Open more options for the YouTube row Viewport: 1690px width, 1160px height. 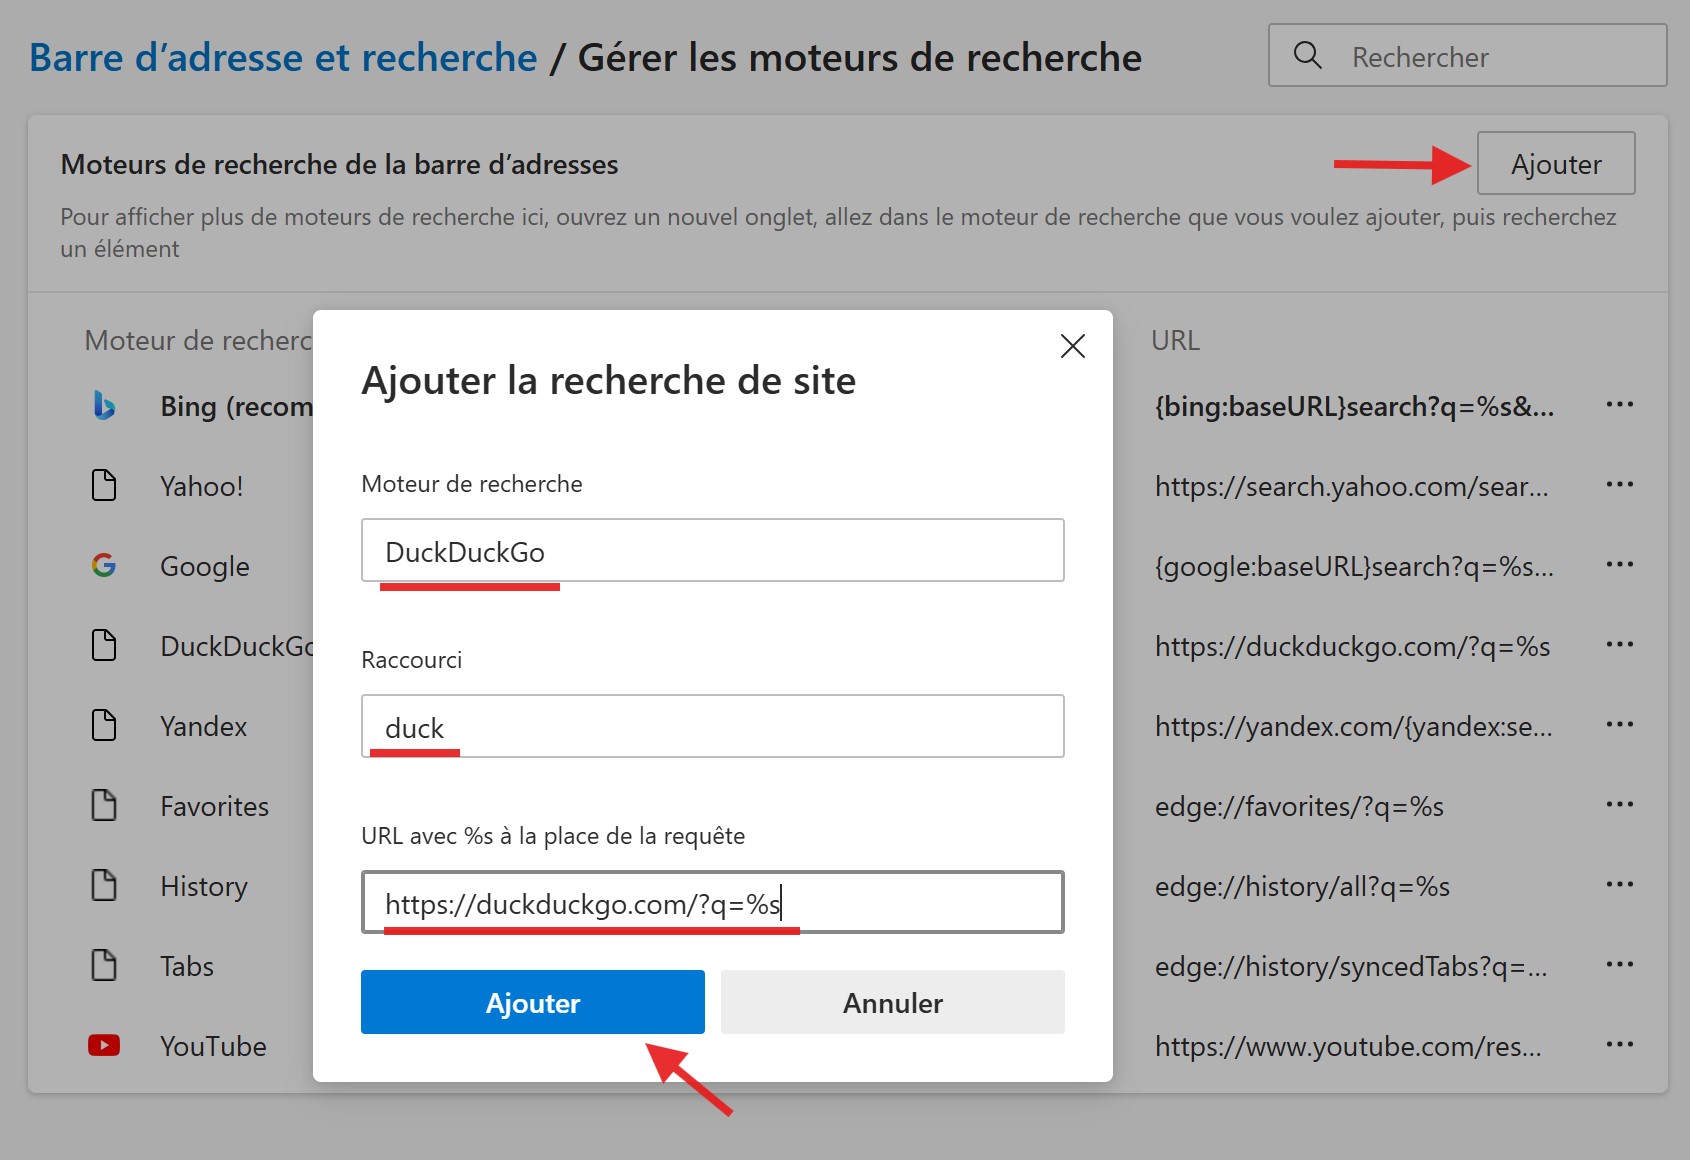pyautogui.click(x=1619, y=1045)
